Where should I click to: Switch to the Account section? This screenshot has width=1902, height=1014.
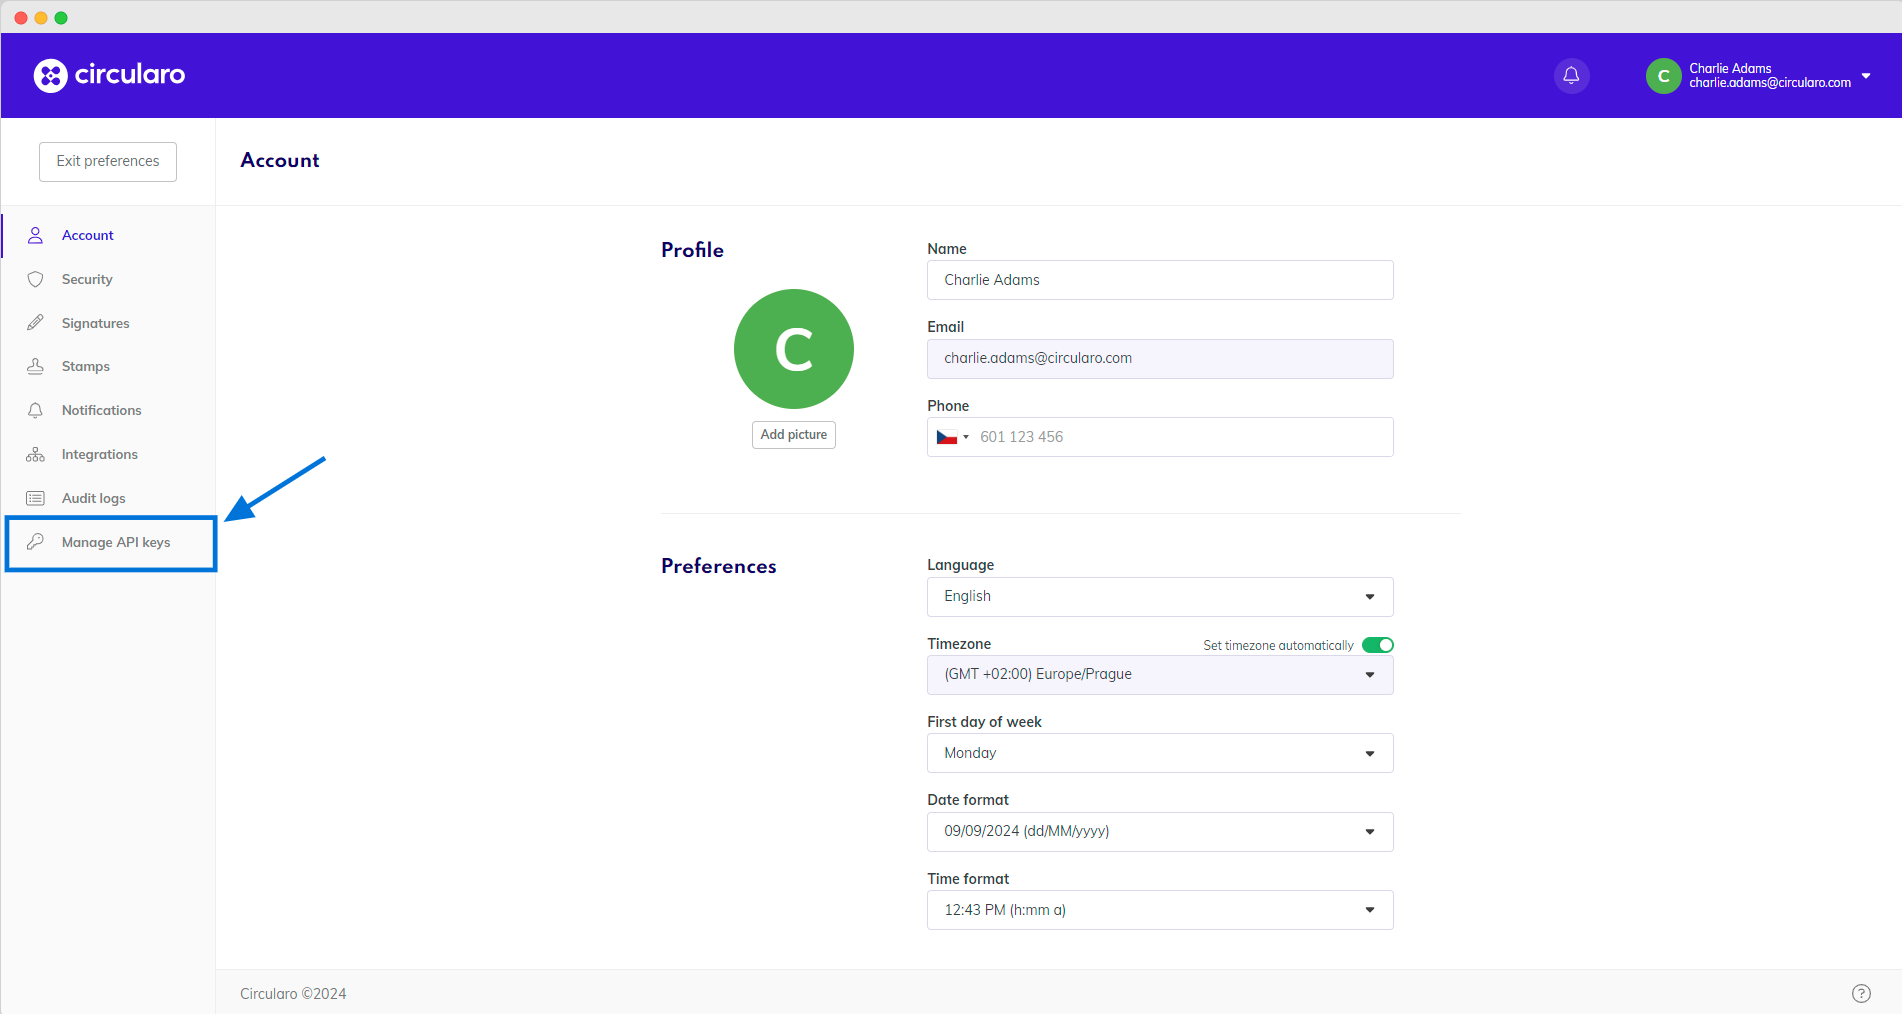click(87, 235)
